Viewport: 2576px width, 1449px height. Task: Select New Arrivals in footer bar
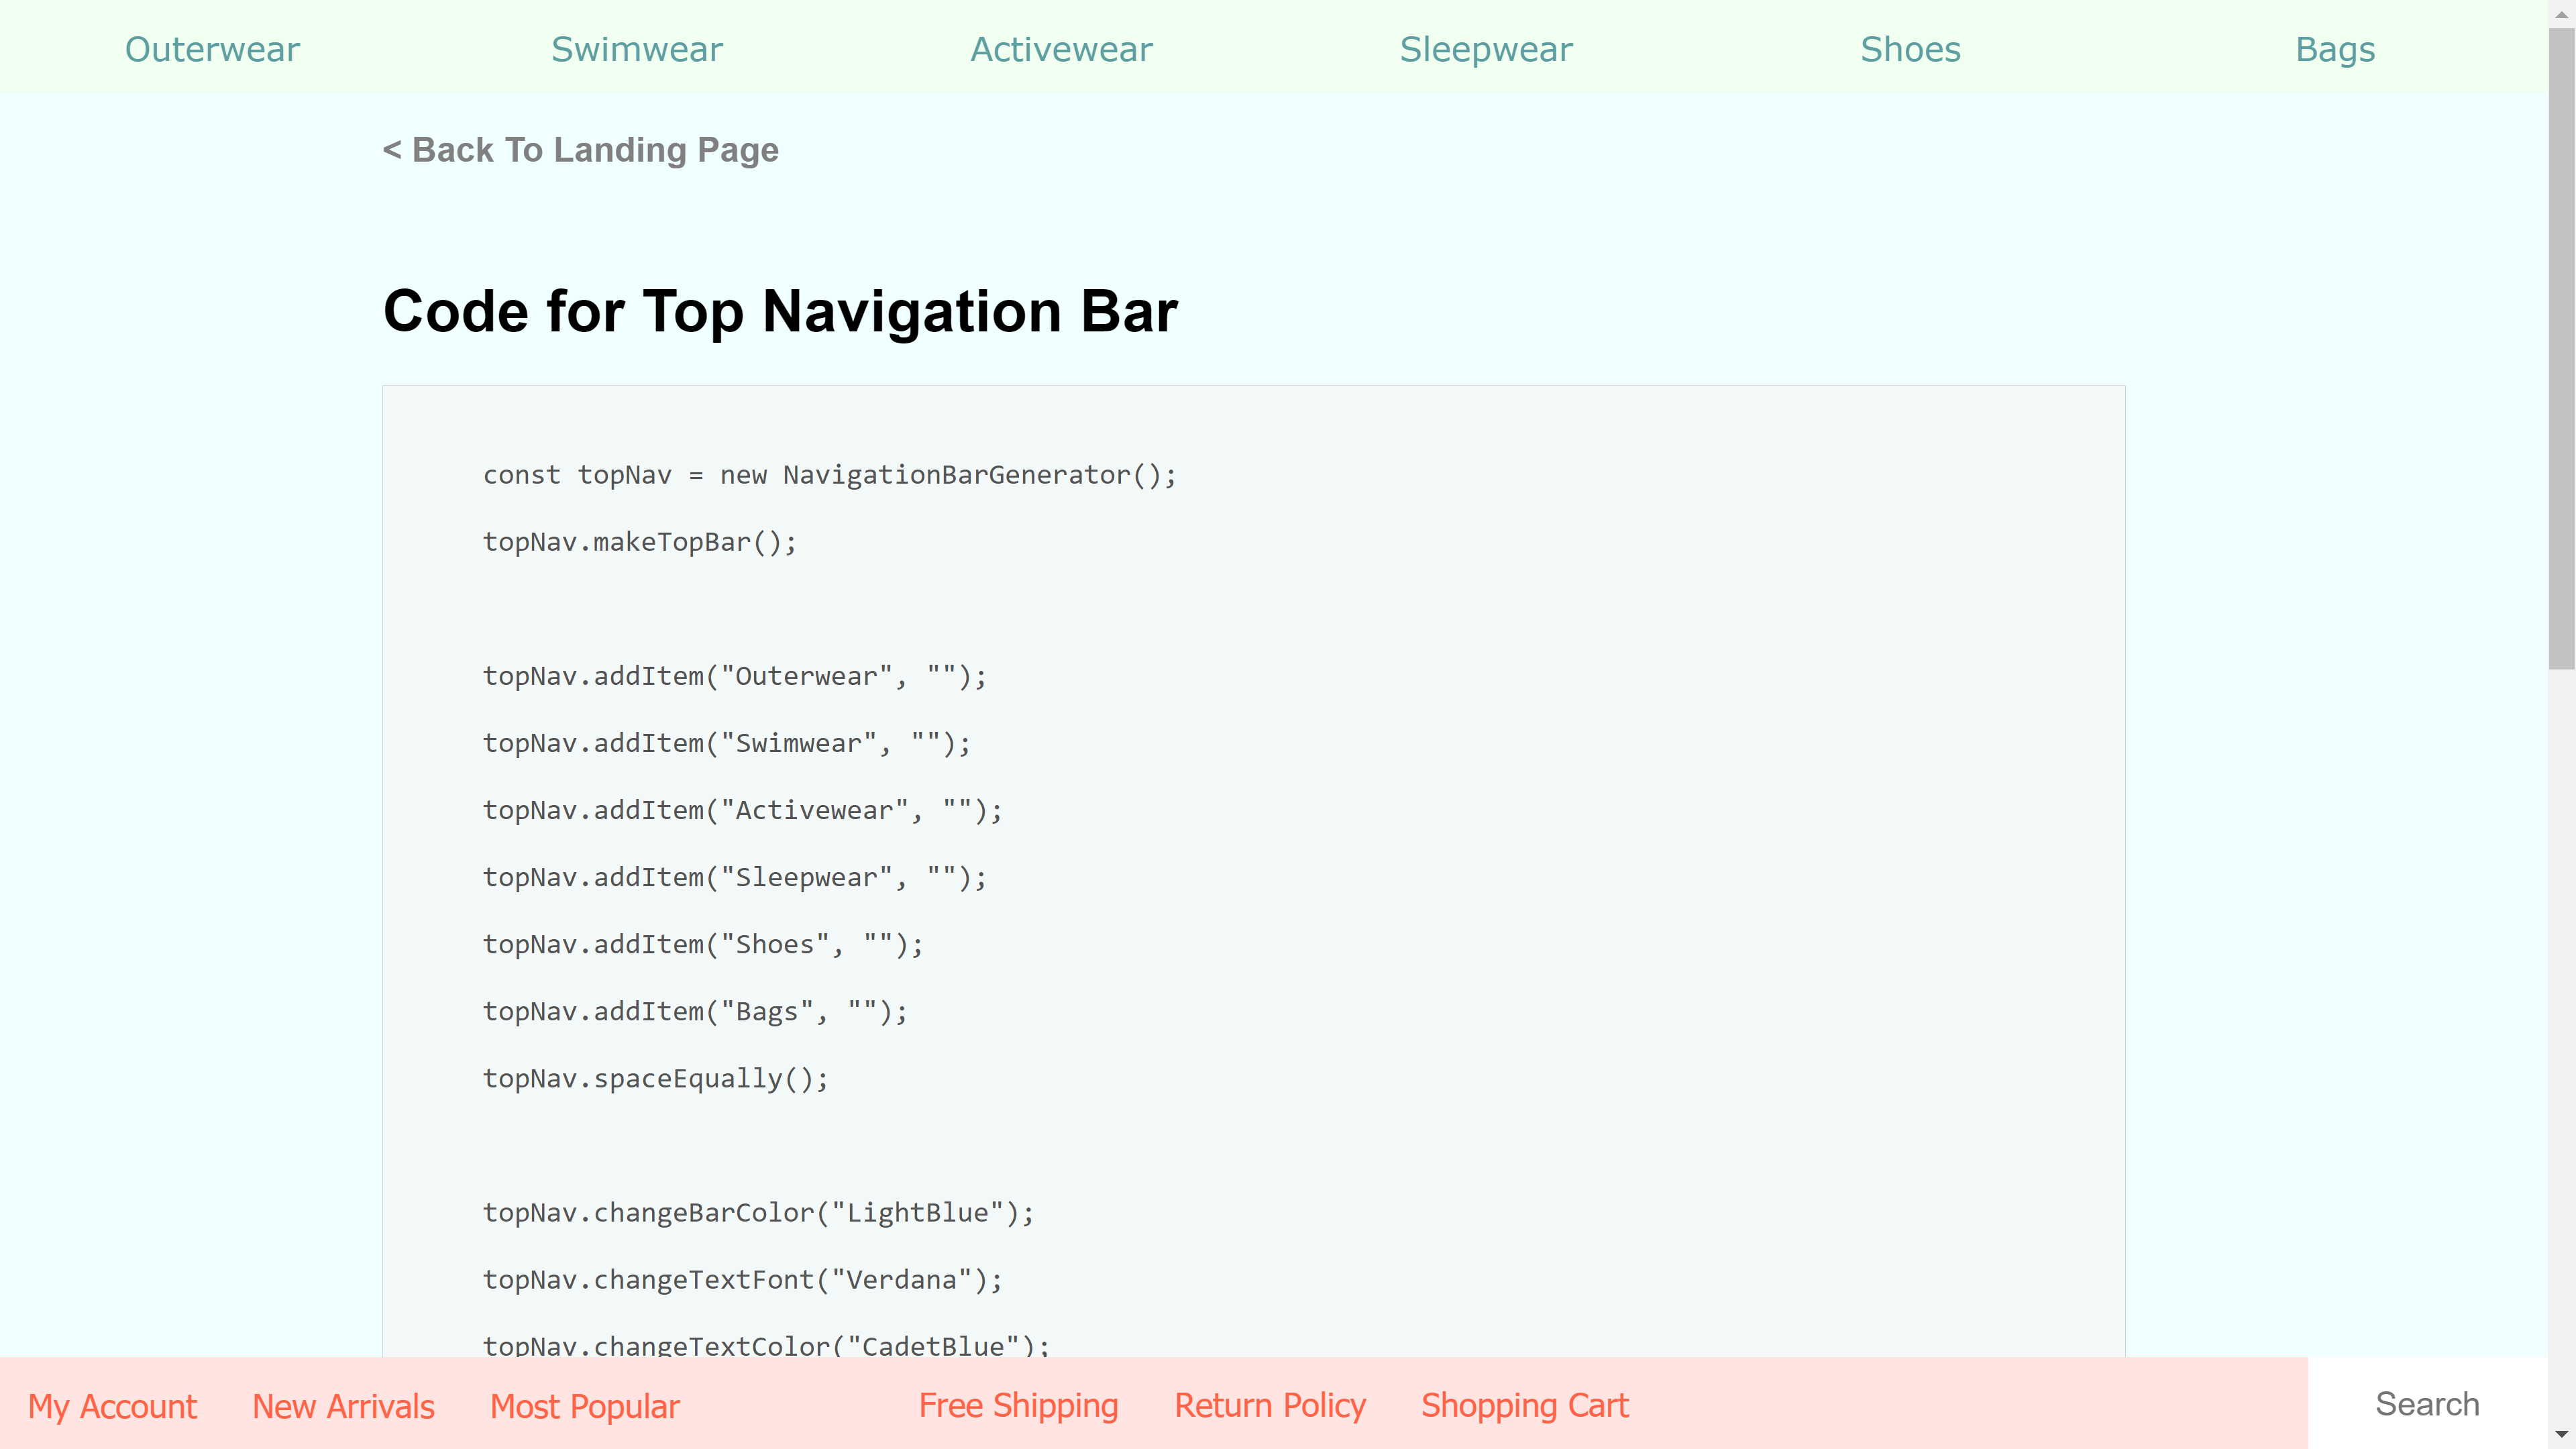click(343, 1405)
